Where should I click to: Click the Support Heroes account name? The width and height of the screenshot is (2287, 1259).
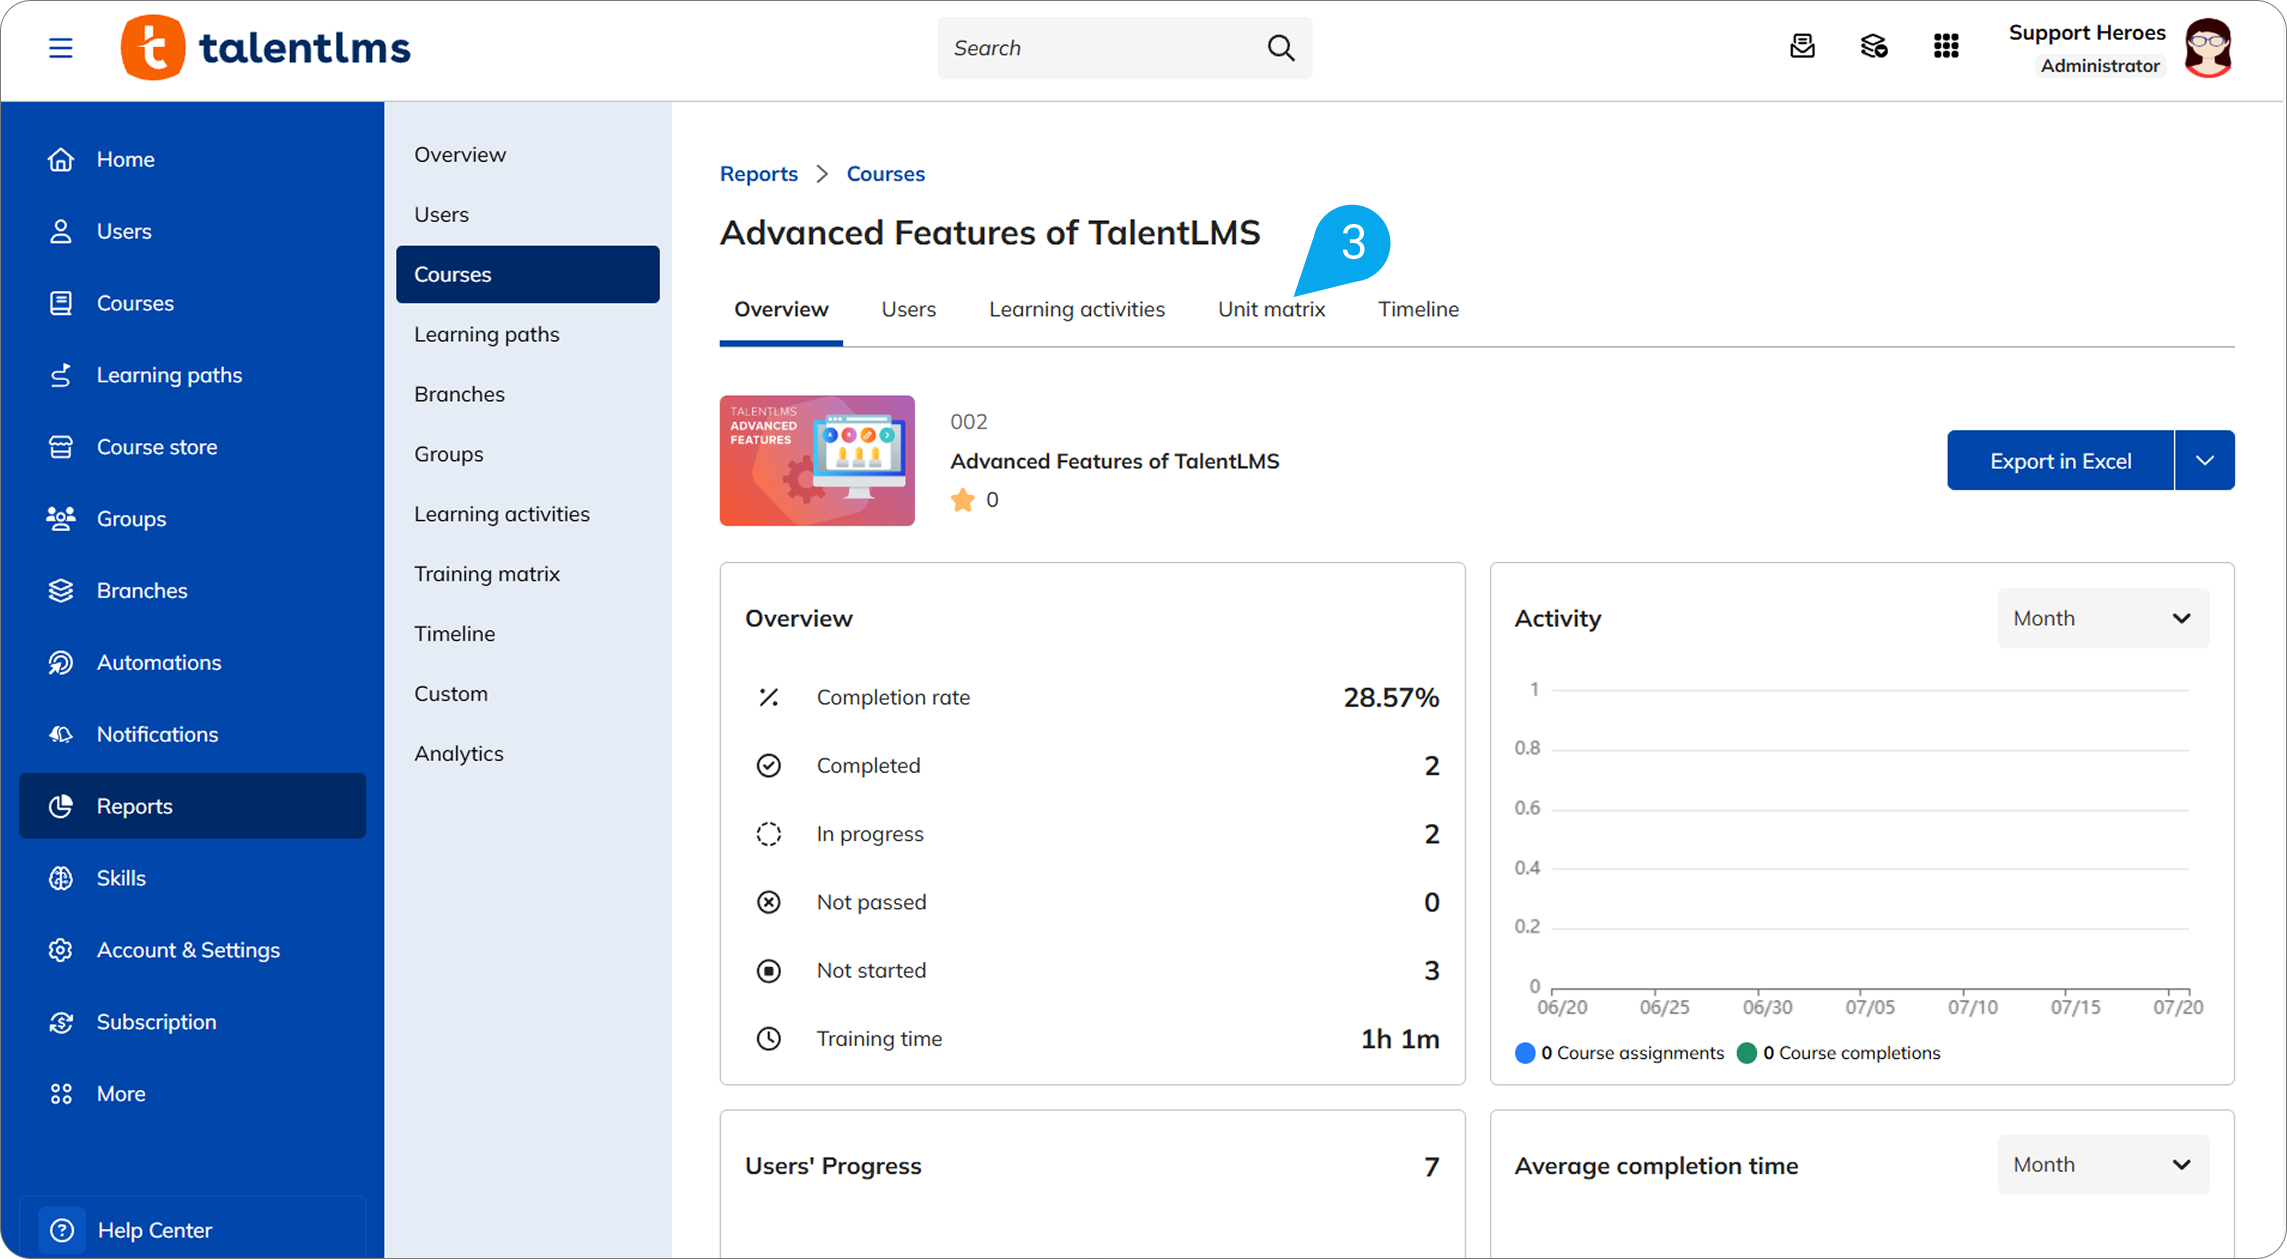click(x=2087, y=33)
